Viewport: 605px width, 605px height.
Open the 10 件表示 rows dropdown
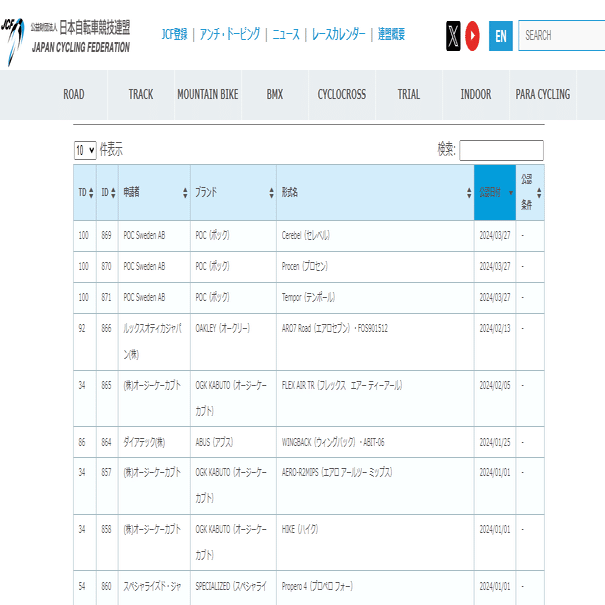pyautogui.click(x=85, y=150)
